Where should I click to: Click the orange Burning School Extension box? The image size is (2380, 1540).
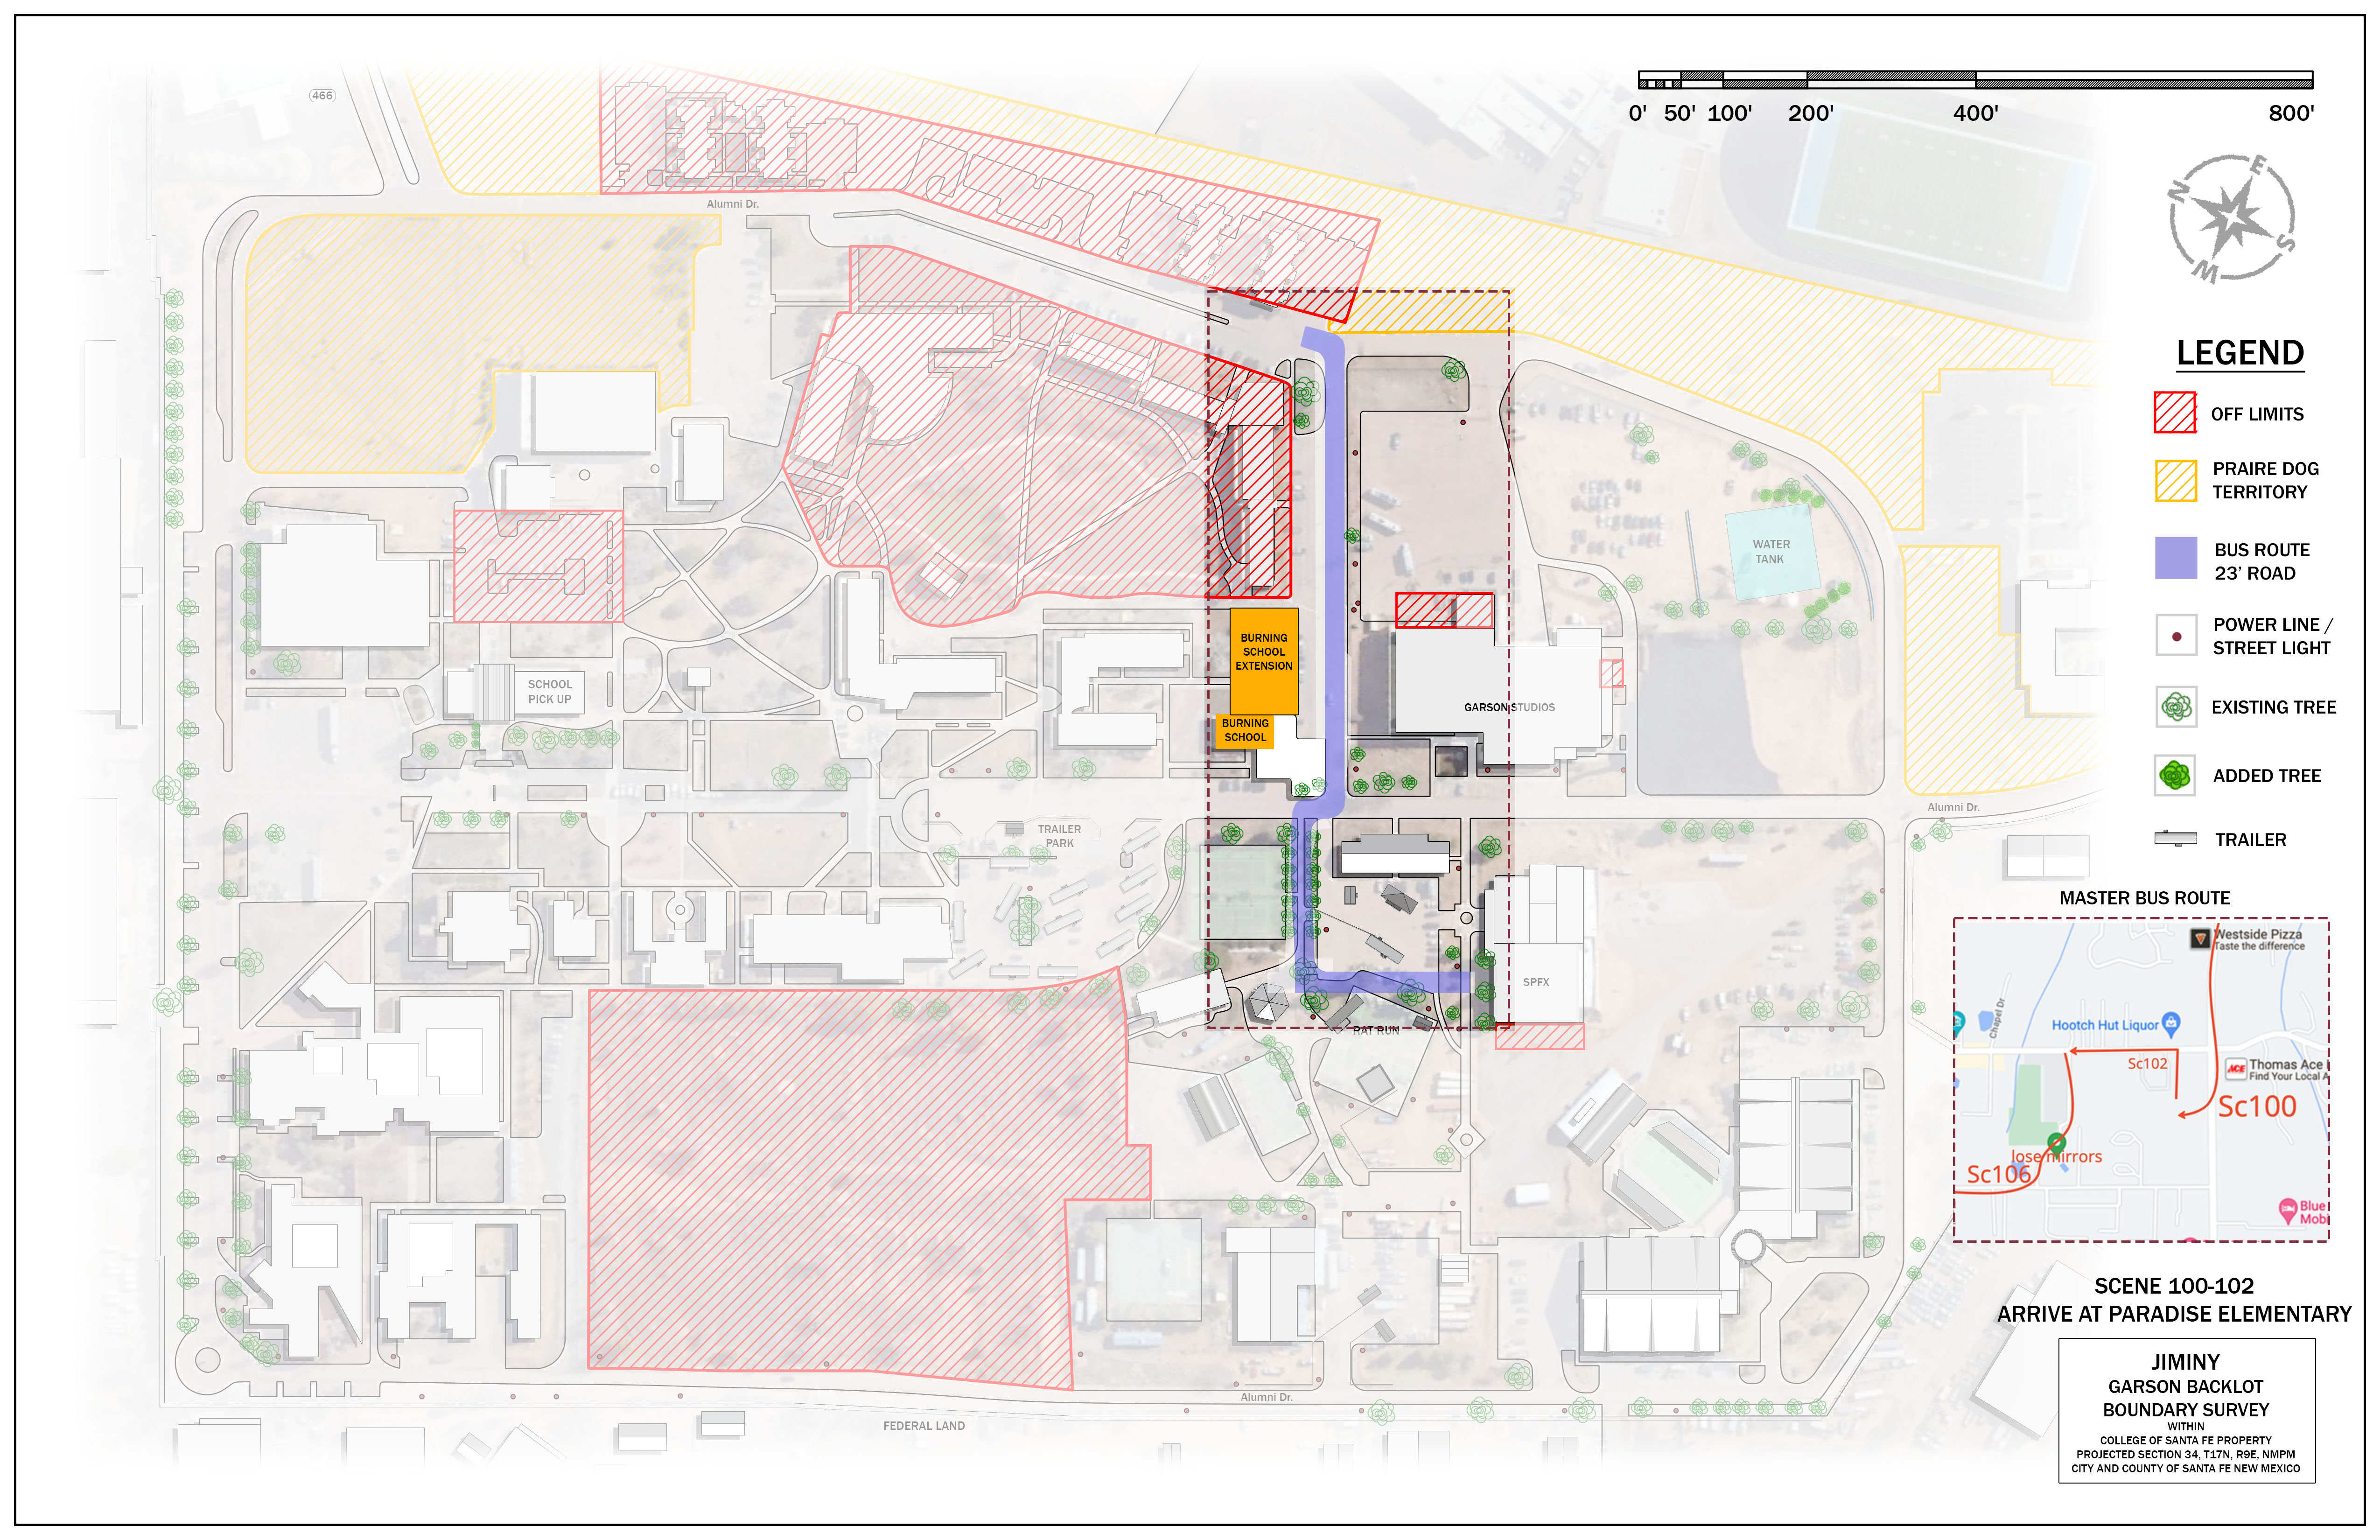[x=1264, y=660]
